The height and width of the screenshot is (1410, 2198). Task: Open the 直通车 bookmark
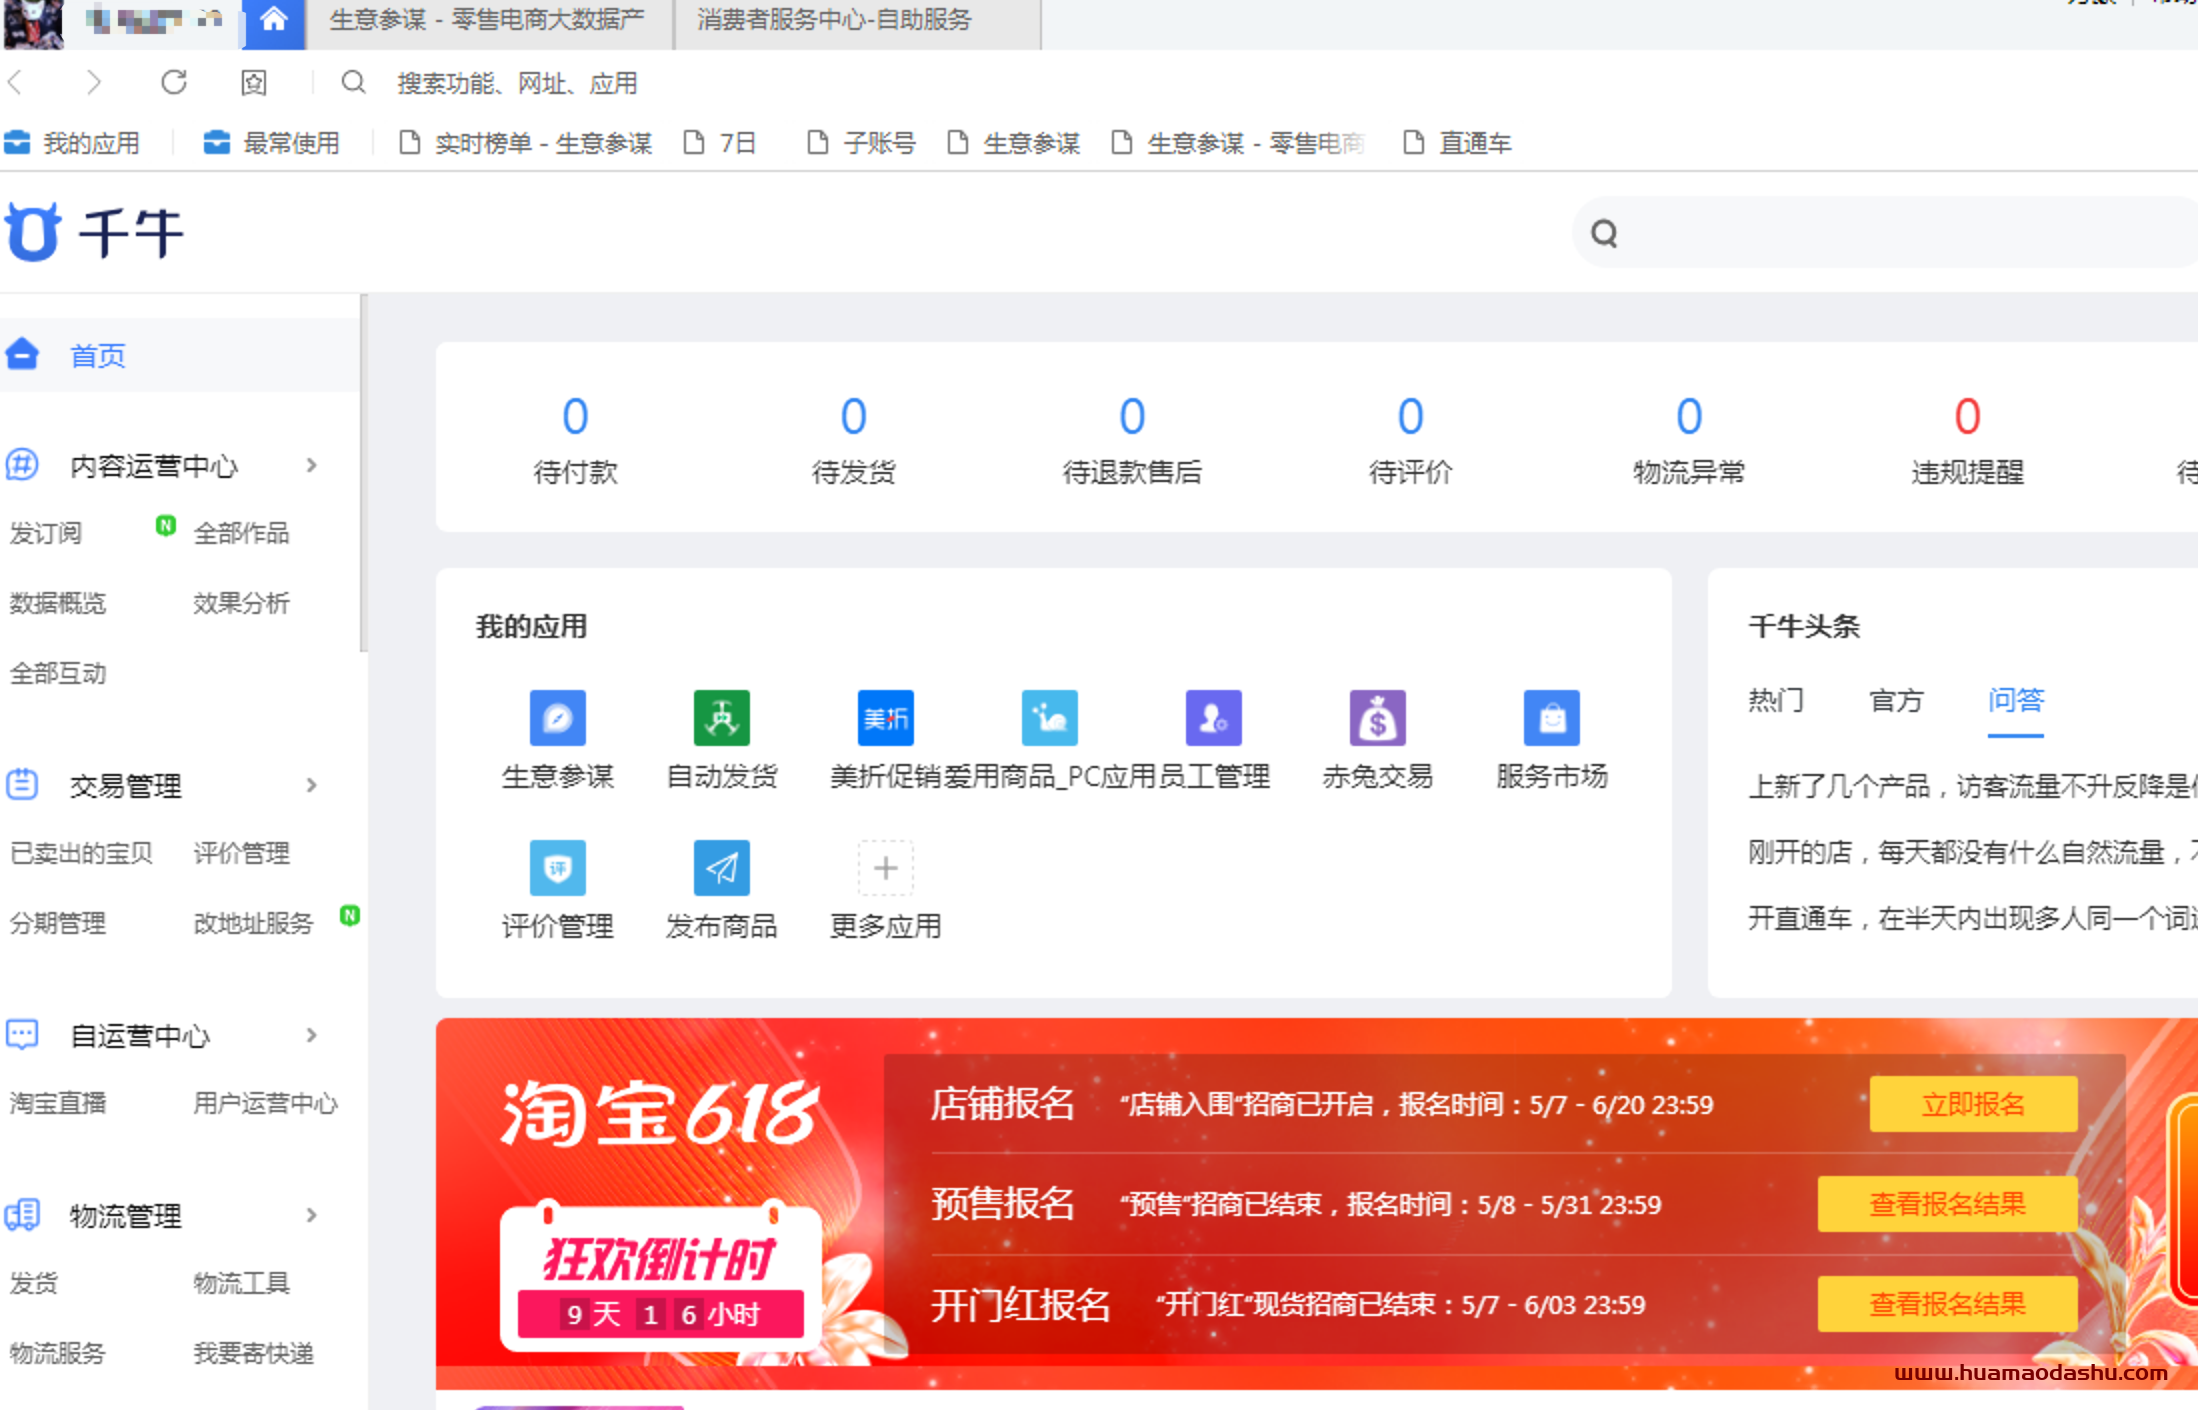click(x=1458, y=143)
